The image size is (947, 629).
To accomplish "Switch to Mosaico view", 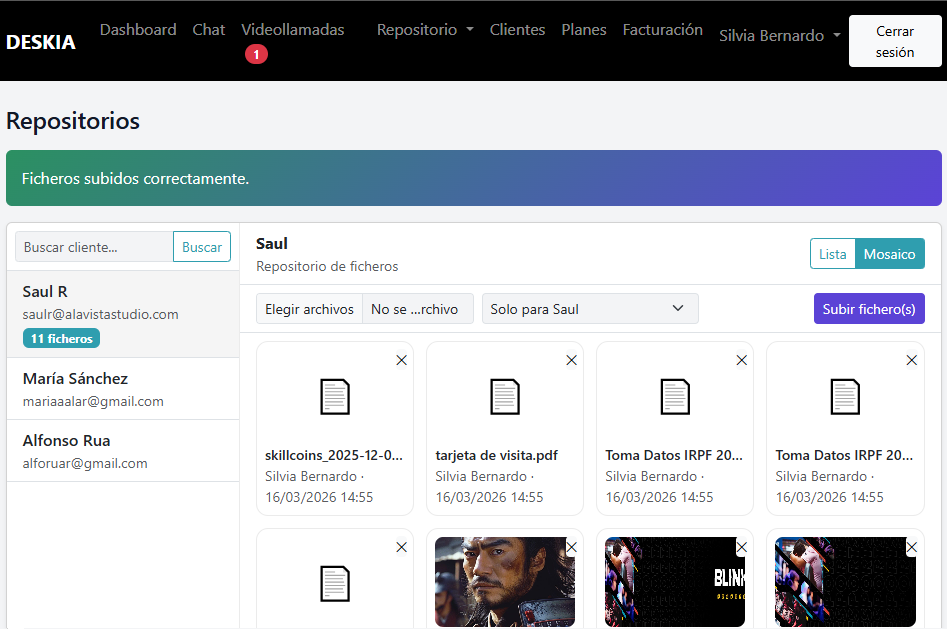I will tap(889, 254).
